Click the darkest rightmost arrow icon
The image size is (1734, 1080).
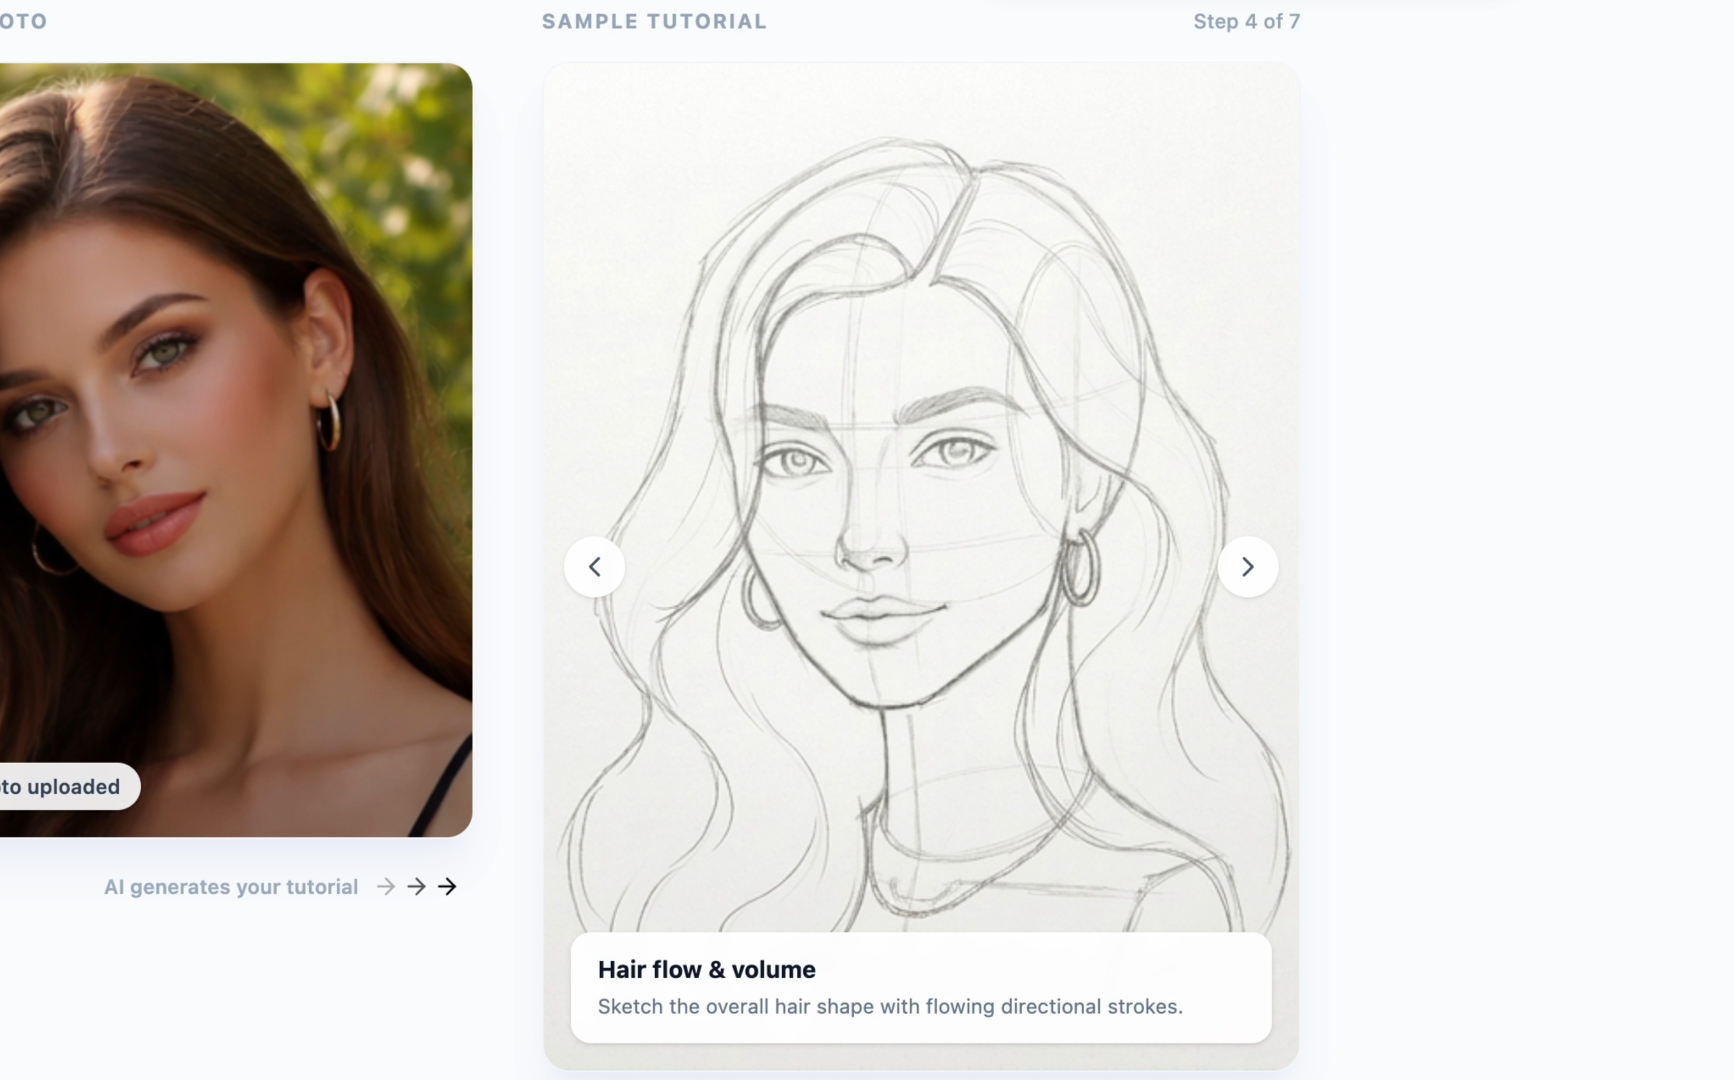[x=447, y=886]
